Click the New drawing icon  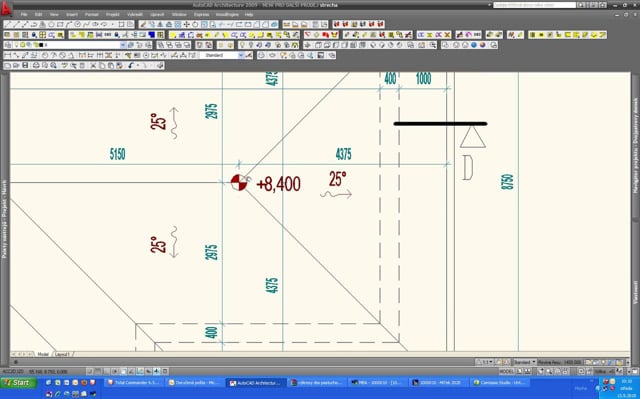point(7,65)
